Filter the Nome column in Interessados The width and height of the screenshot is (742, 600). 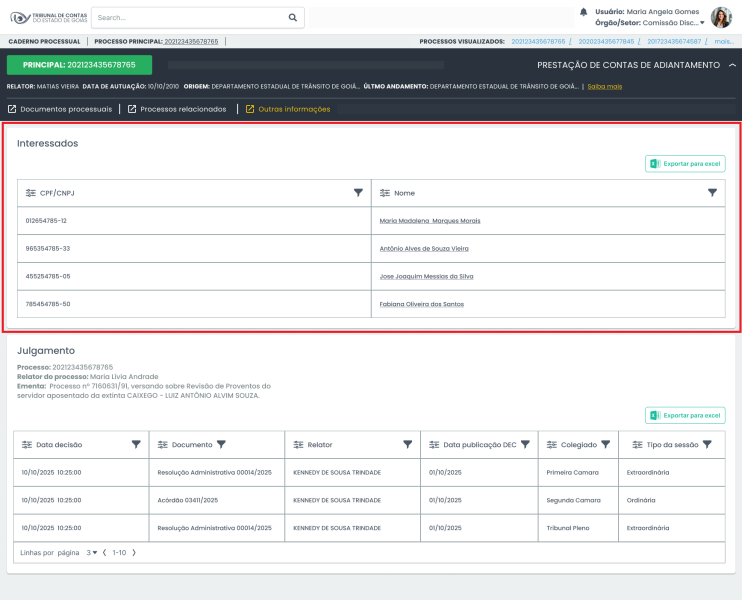(x=712, y=192)
